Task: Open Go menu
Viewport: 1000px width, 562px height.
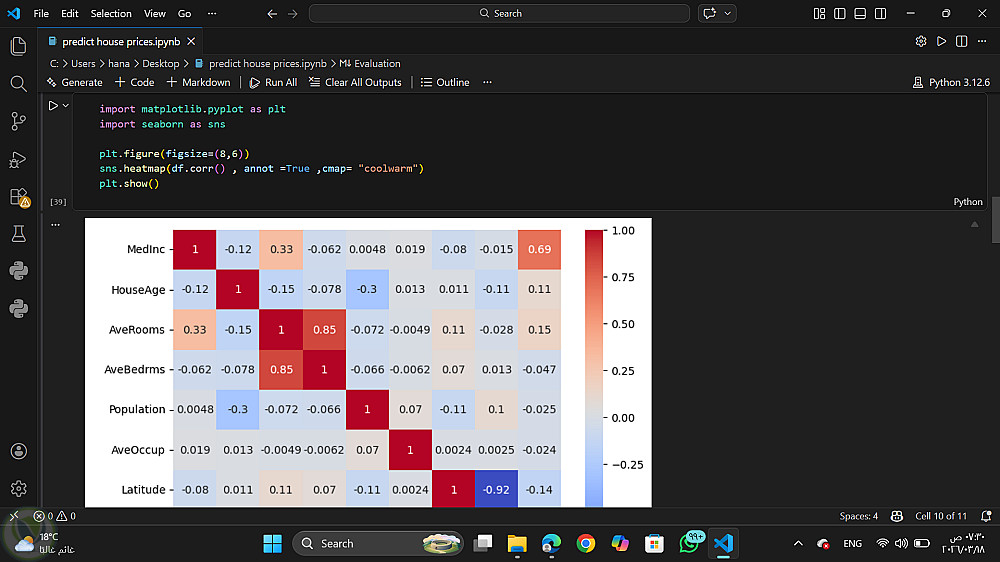Action: [184, 13]
